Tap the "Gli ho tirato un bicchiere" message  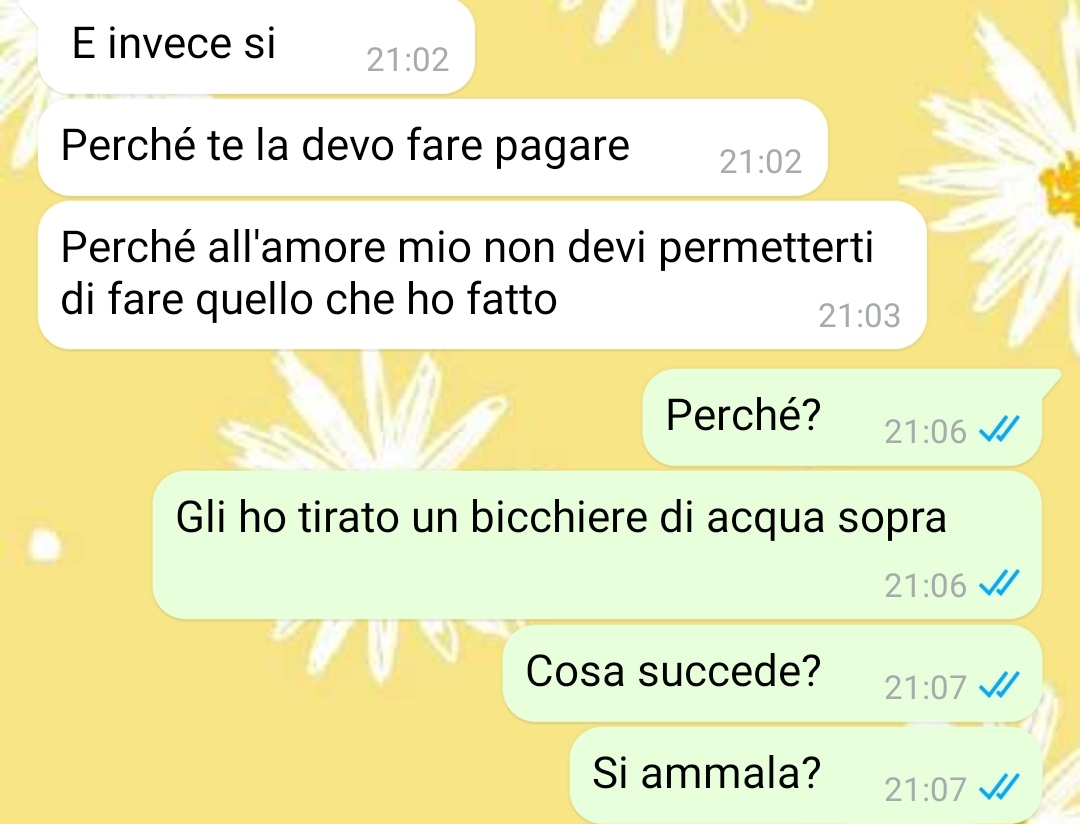(x=596, y=545)
